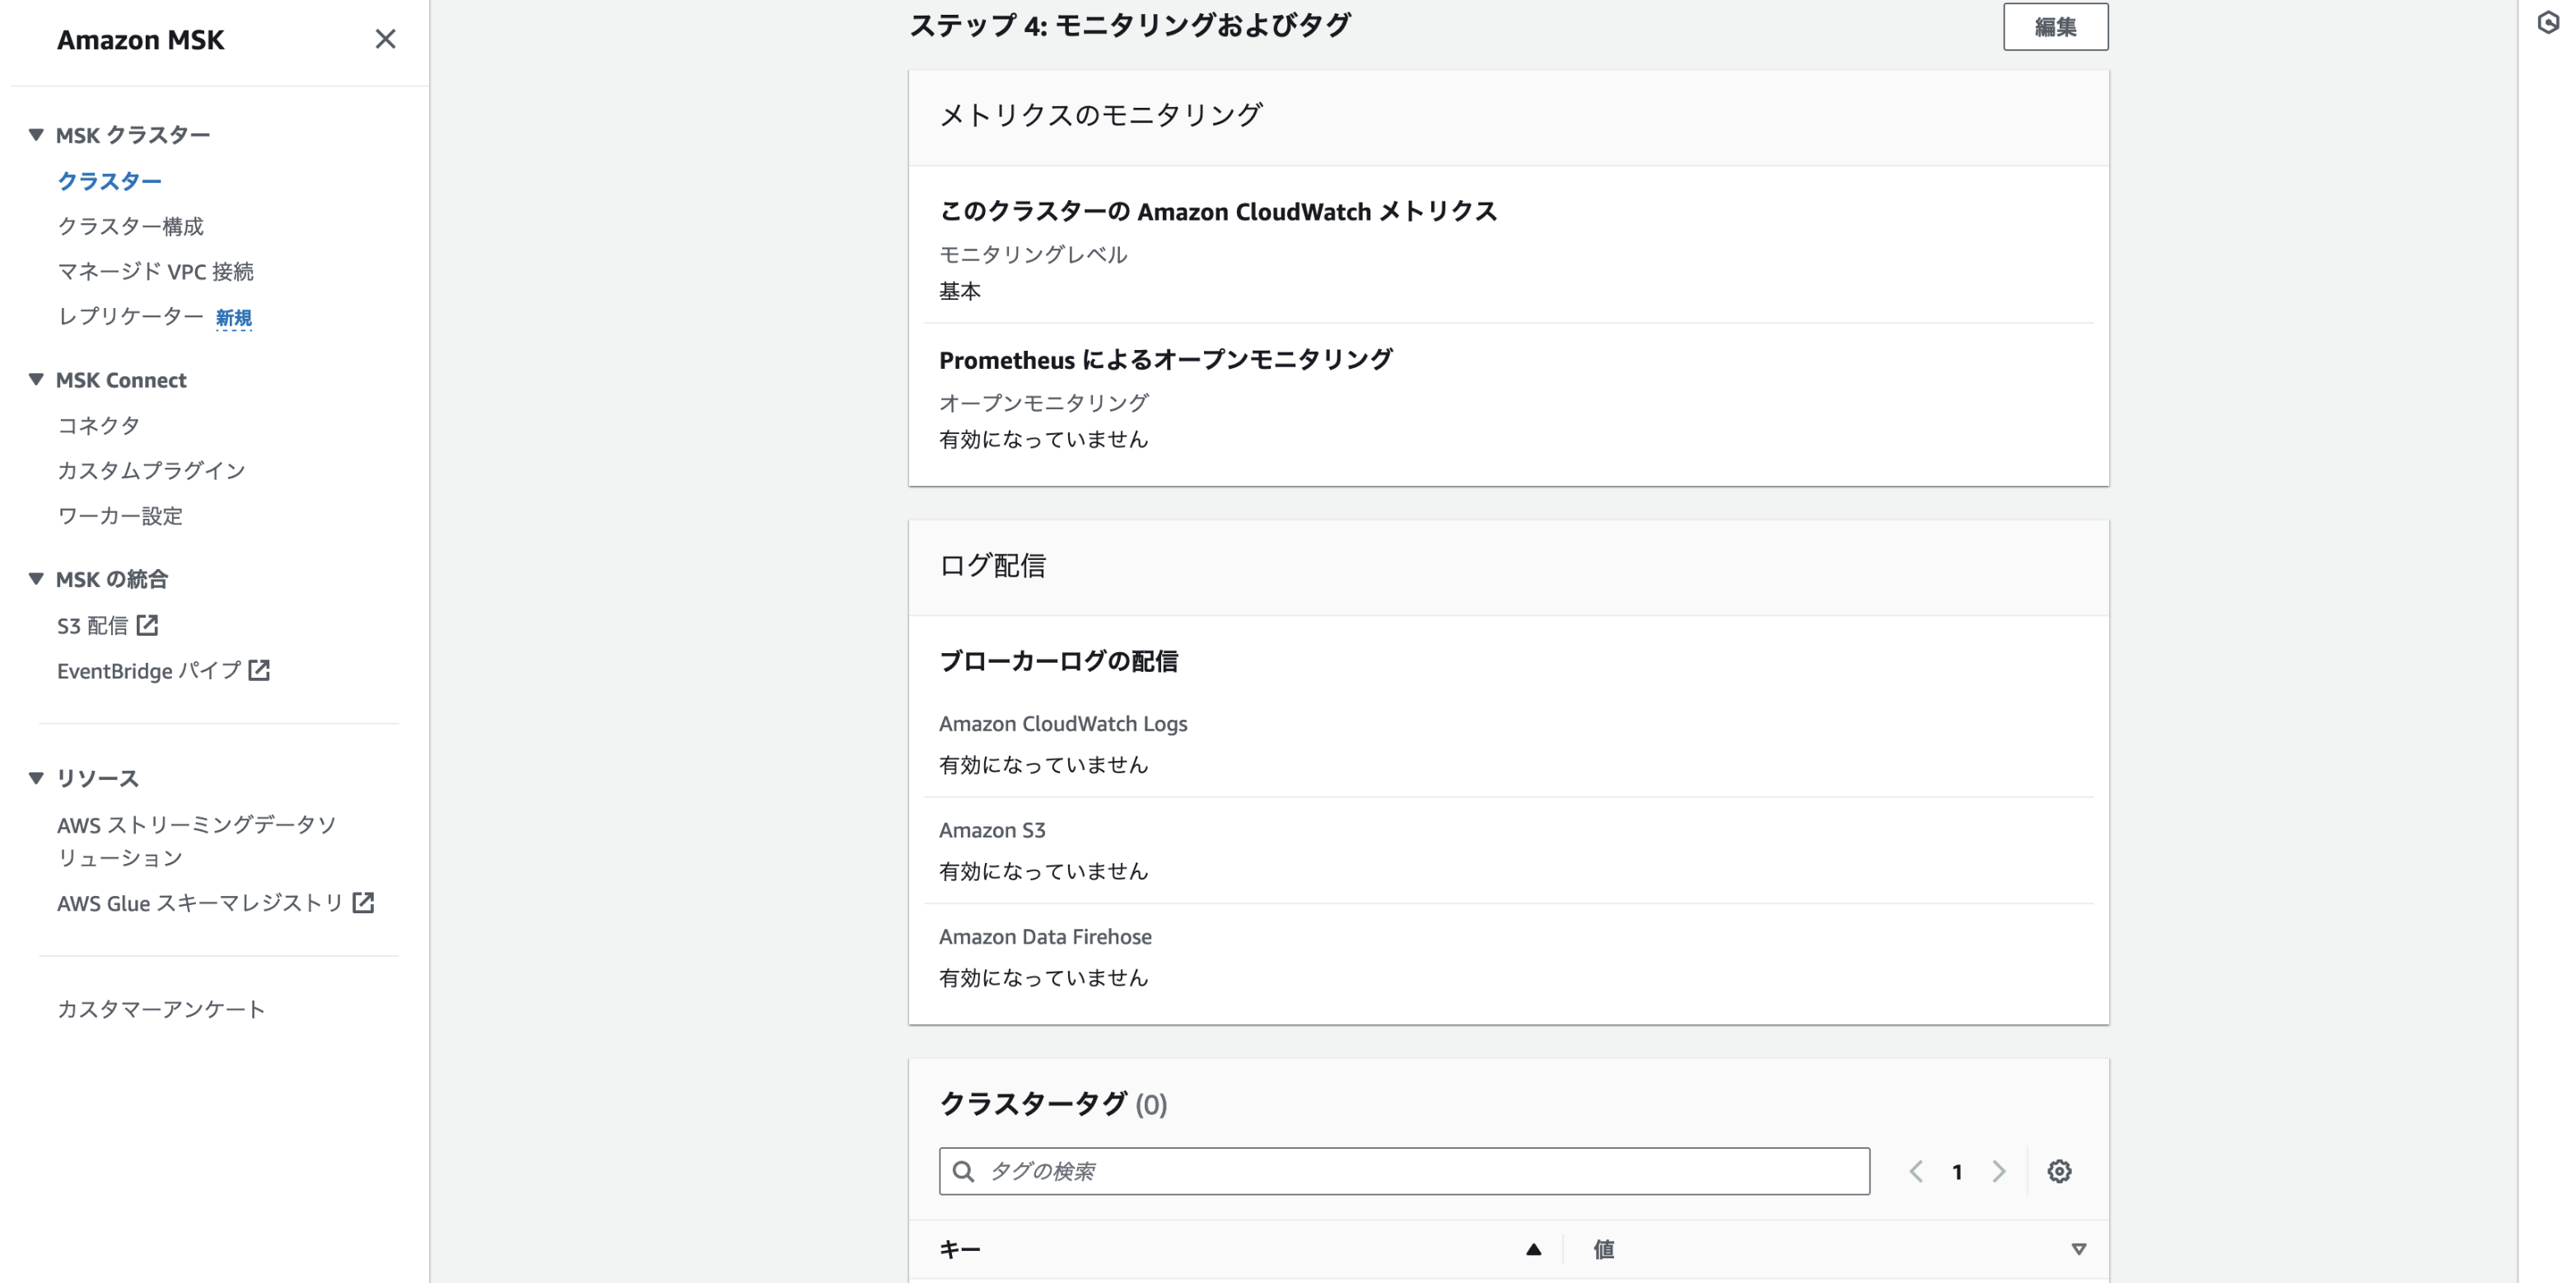The width and height of the screenshot is (2576, 1283).
Task: Collapse the リソース section
Action: tap(36, 777)
